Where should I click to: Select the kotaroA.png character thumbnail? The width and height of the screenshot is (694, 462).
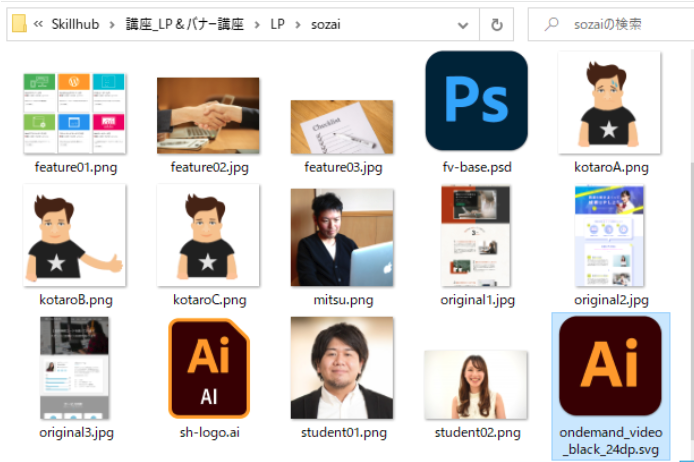coord(609,103)
